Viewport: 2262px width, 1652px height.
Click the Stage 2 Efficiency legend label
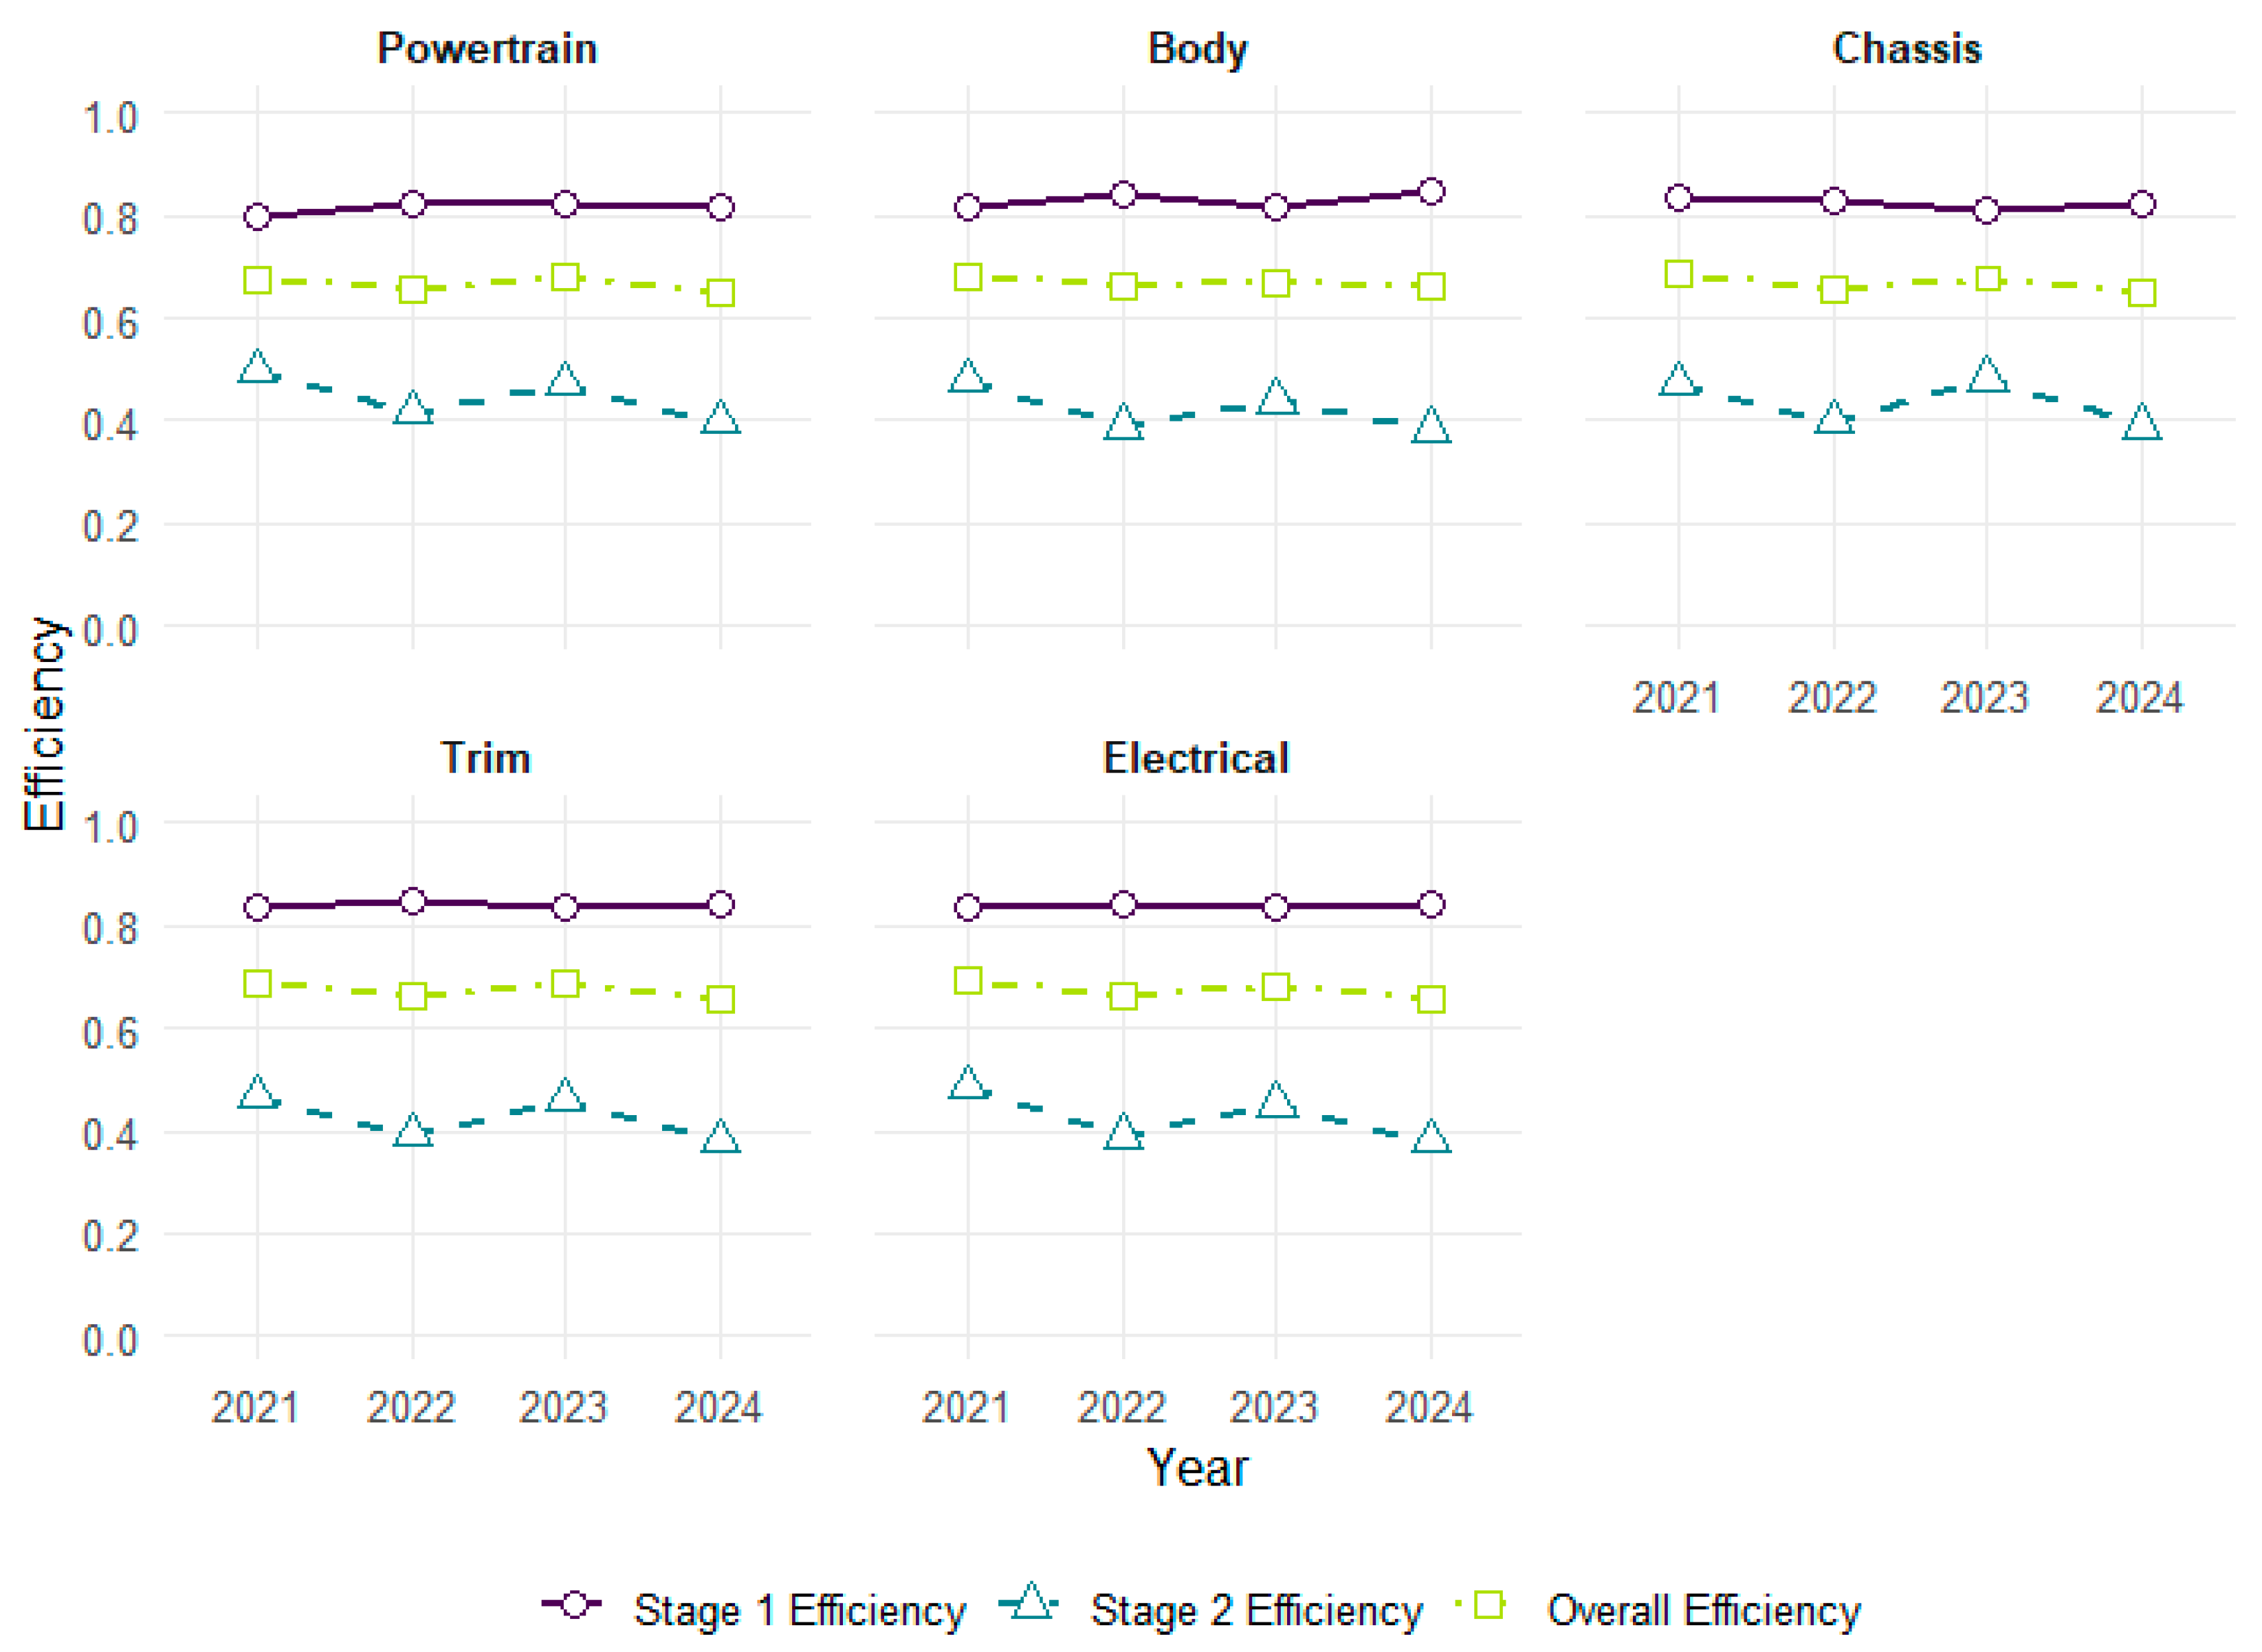[1256, 1611]
